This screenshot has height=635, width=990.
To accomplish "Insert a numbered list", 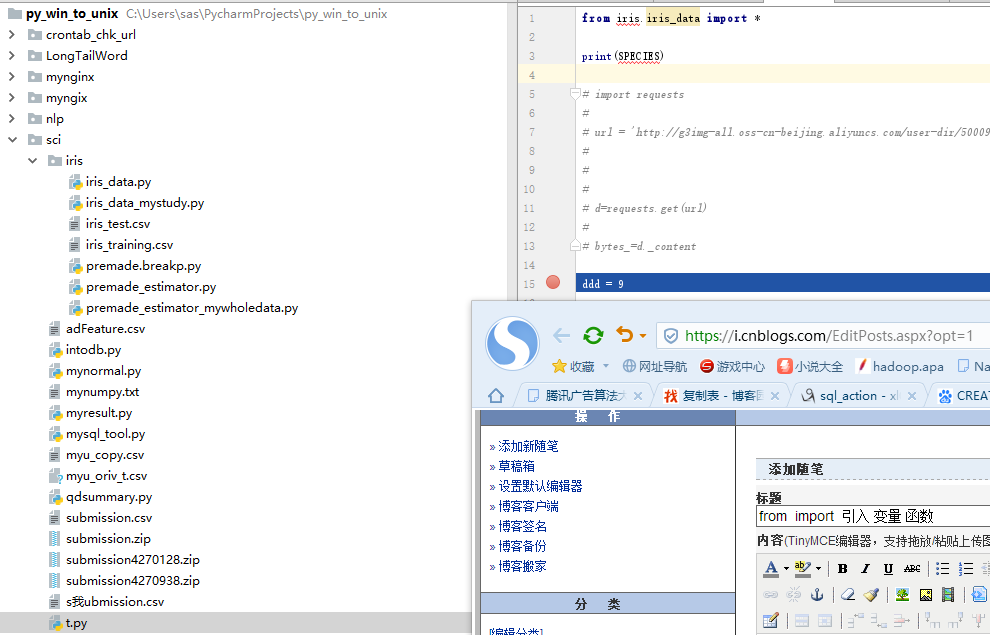I will coord(965,569).
